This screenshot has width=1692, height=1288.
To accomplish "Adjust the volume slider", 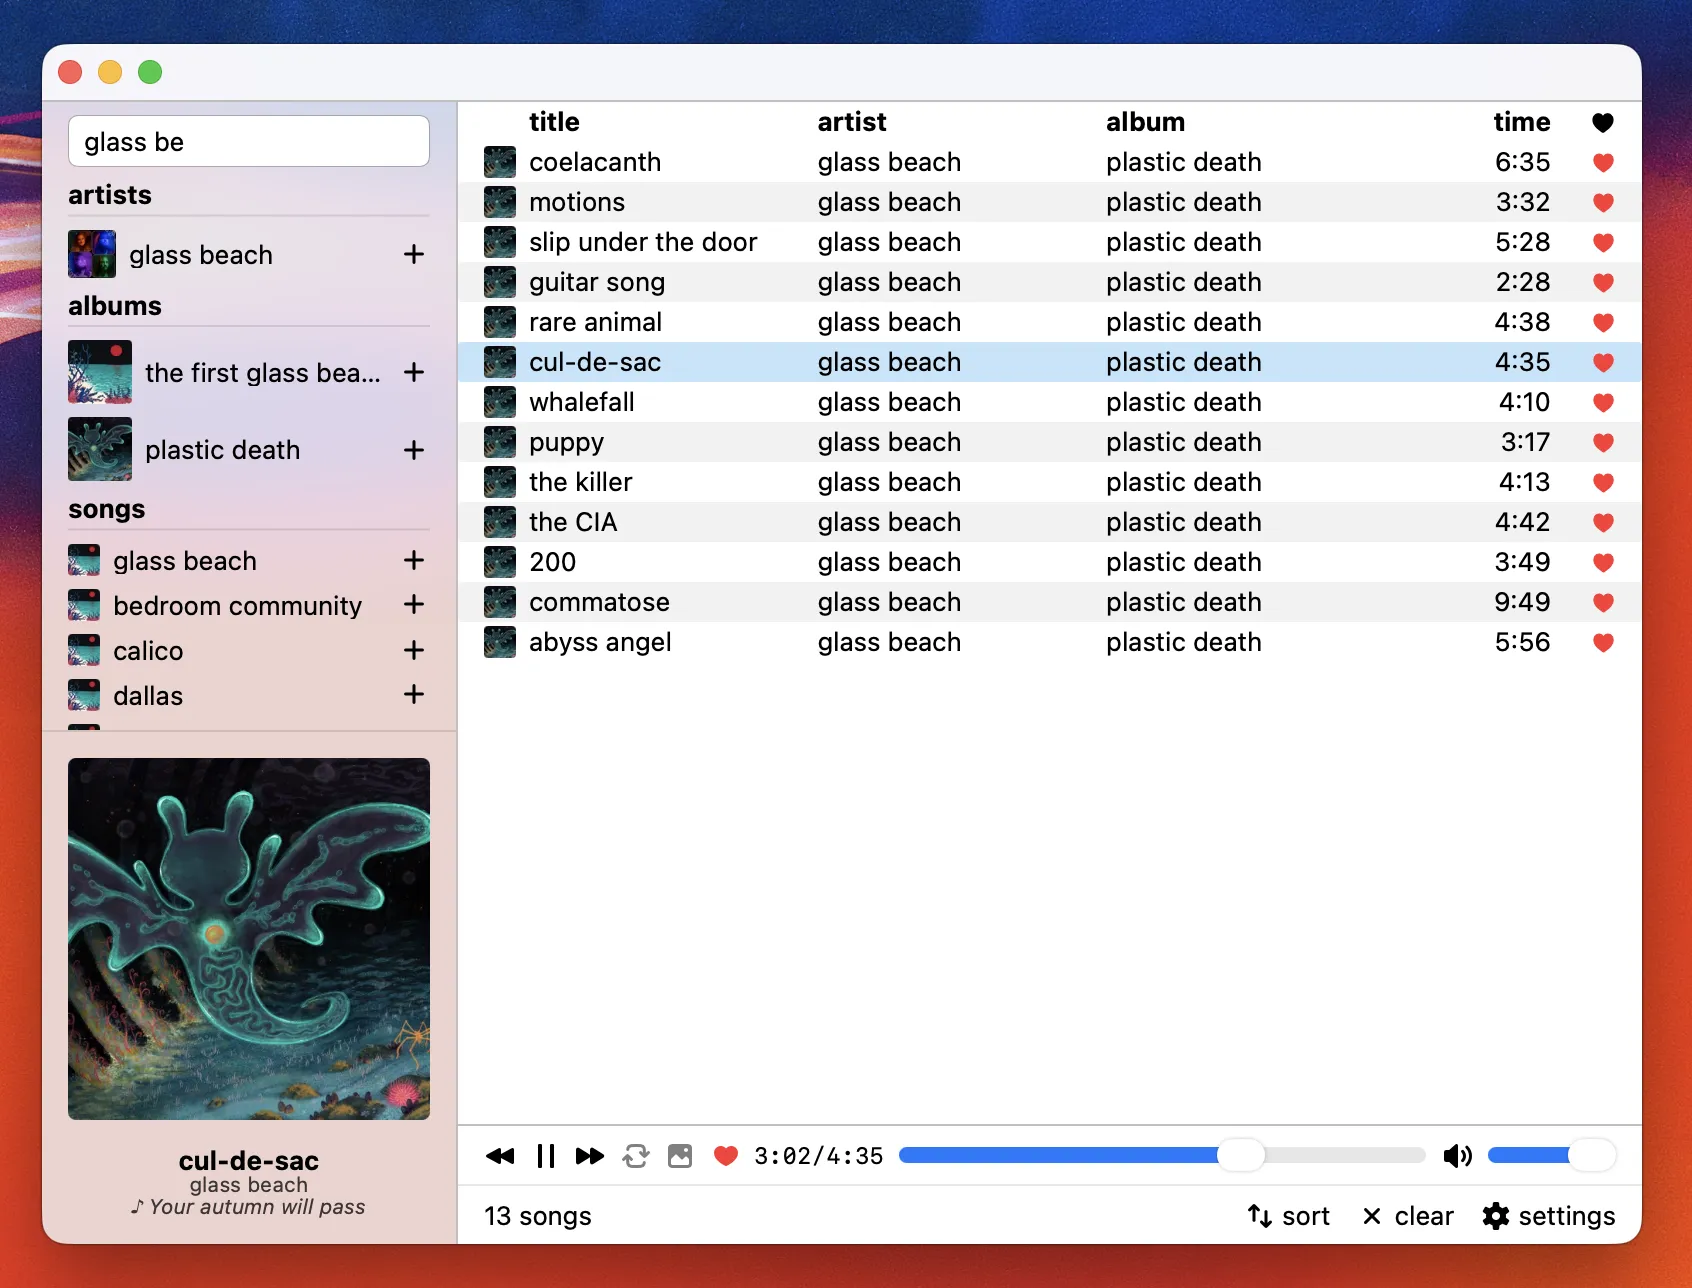I will 1551,1155.
